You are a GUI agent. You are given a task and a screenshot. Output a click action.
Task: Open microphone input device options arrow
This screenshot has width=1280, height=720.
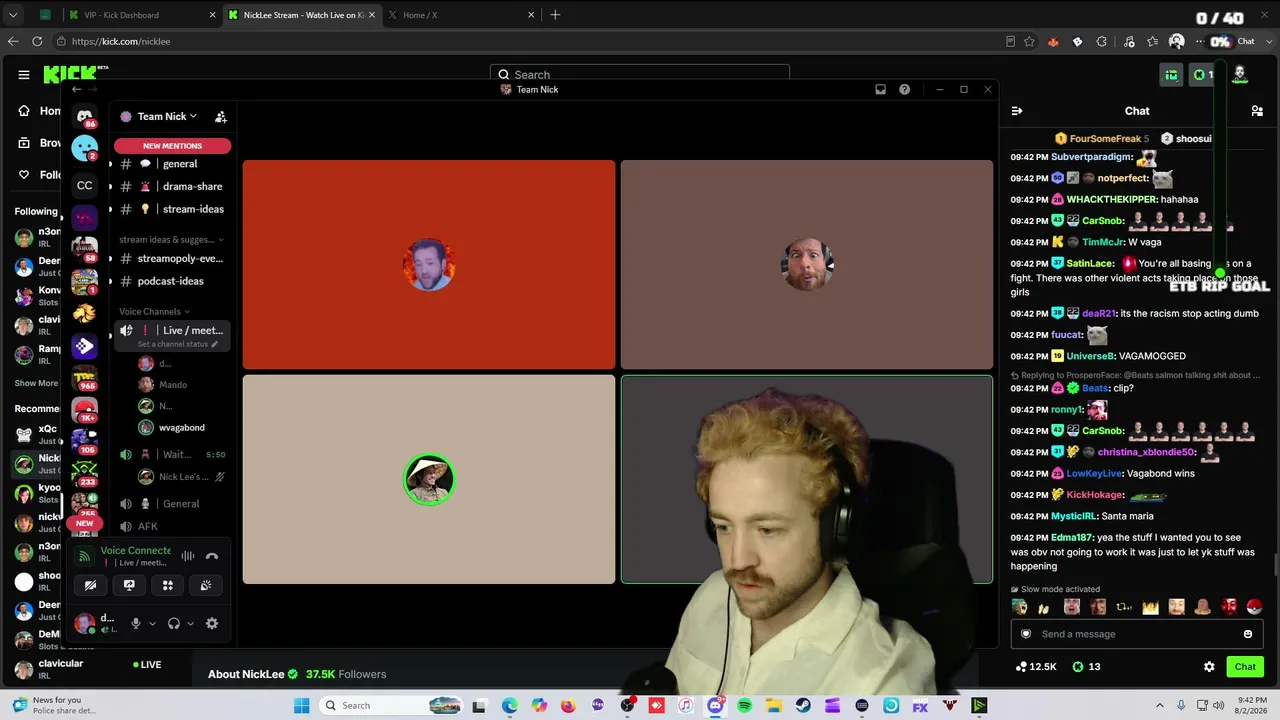pos(152,623)
